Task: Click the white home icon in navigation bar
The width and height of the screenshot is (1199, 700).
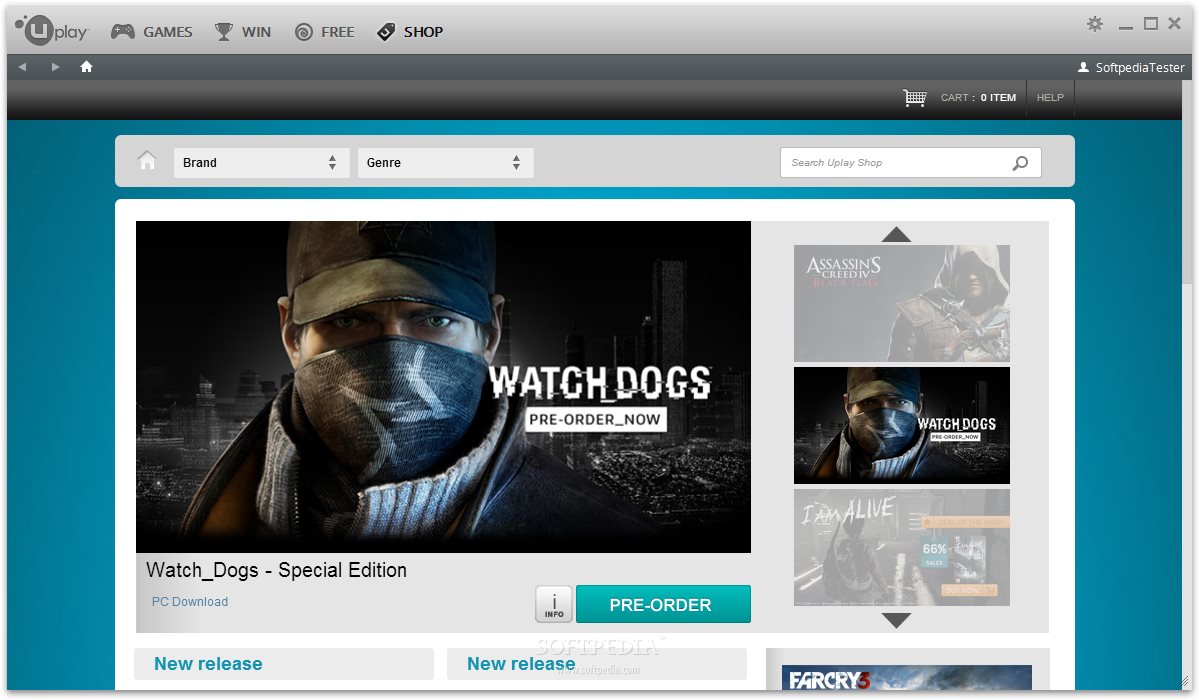Action: point(86,67)
